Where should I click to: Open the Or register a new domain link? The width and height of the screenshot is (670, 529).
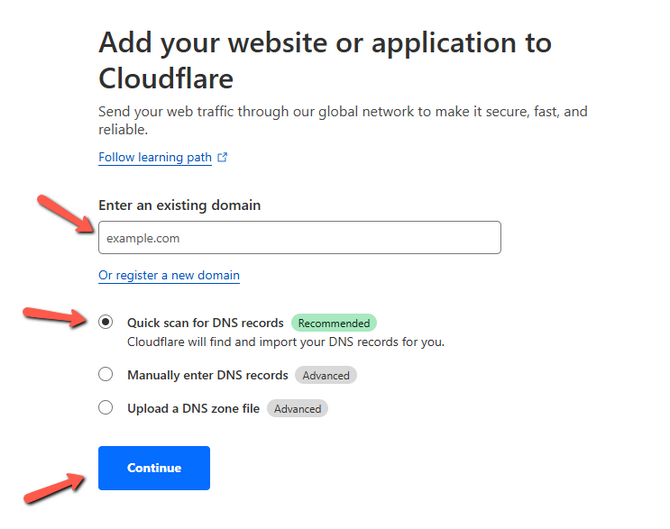click(169, 275)
